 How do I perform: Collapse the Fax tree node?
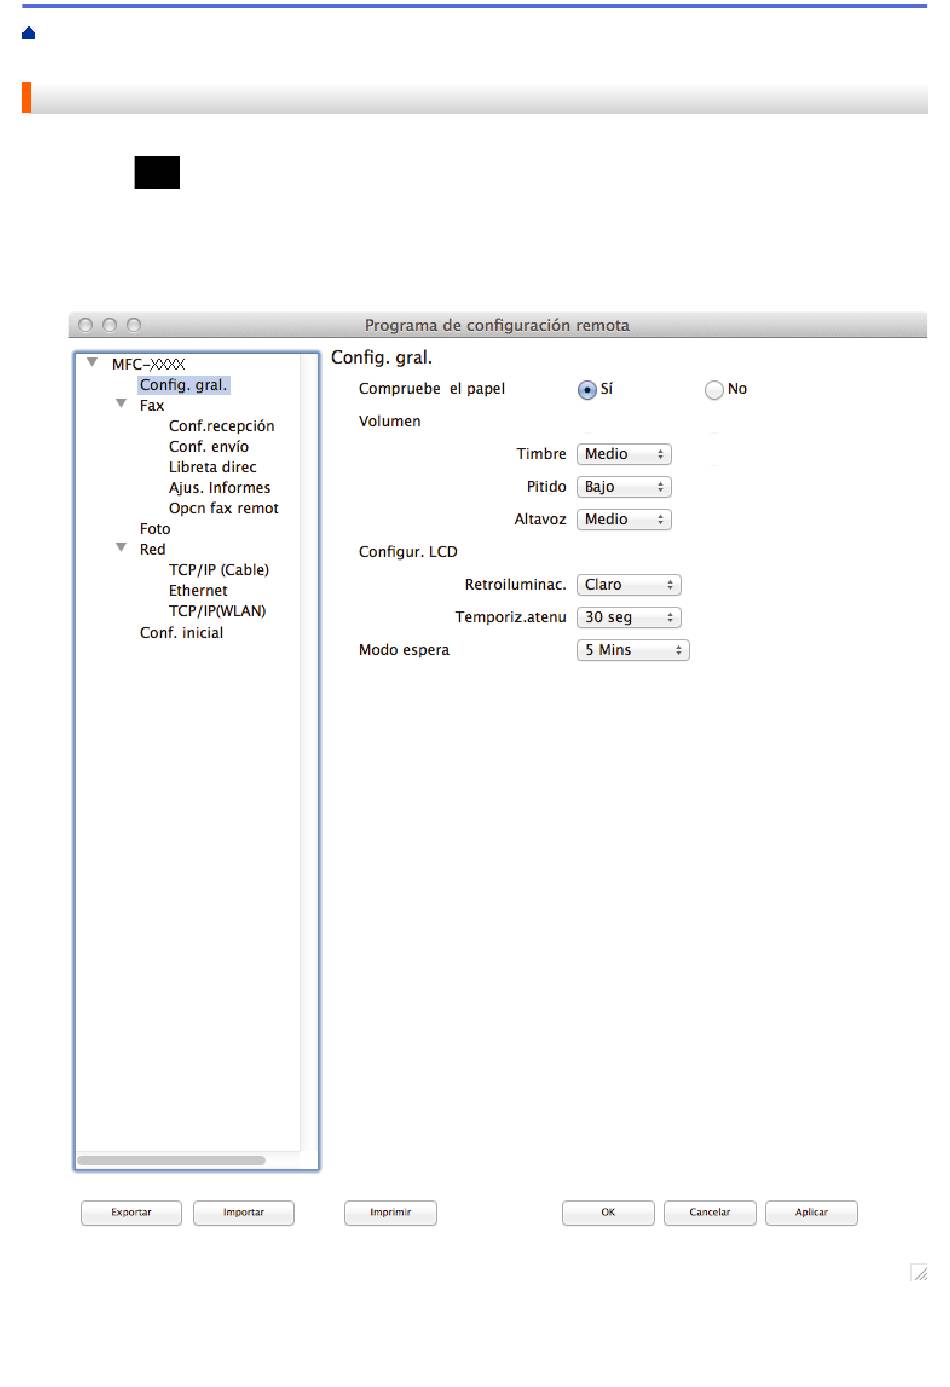point(121,404)
